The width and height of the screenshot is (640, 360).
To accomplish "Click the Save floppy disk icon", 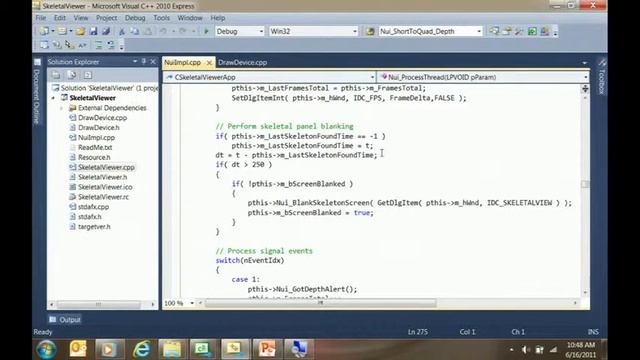I will 93,31.
